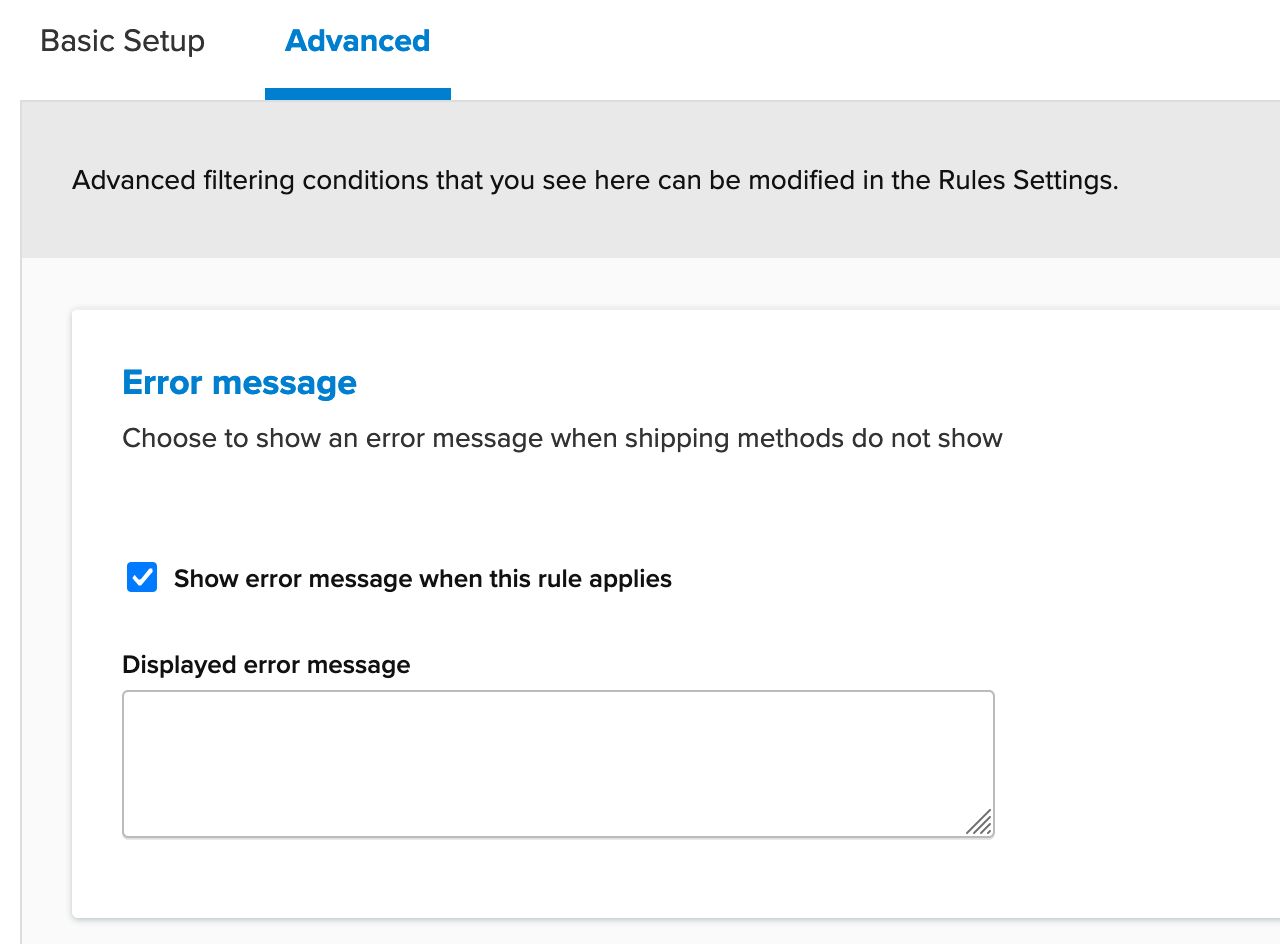Screen dimensions: 1280x944
Task: Click the word "Error" in the card heading
Action: click(x=163, y=383)
